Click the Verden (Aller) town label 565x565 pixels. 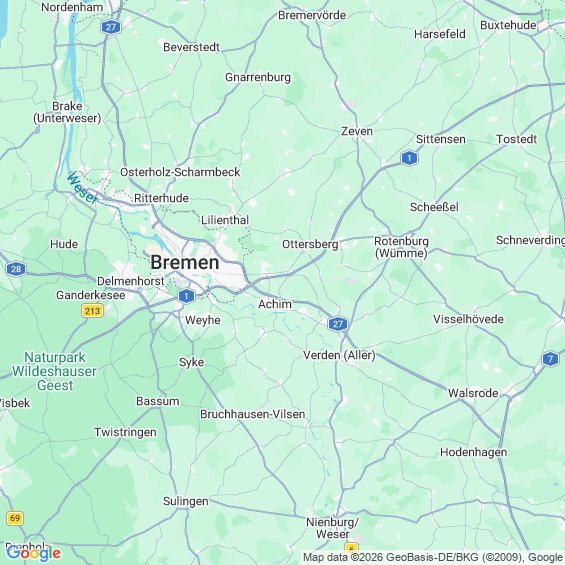tap(339, 355)
